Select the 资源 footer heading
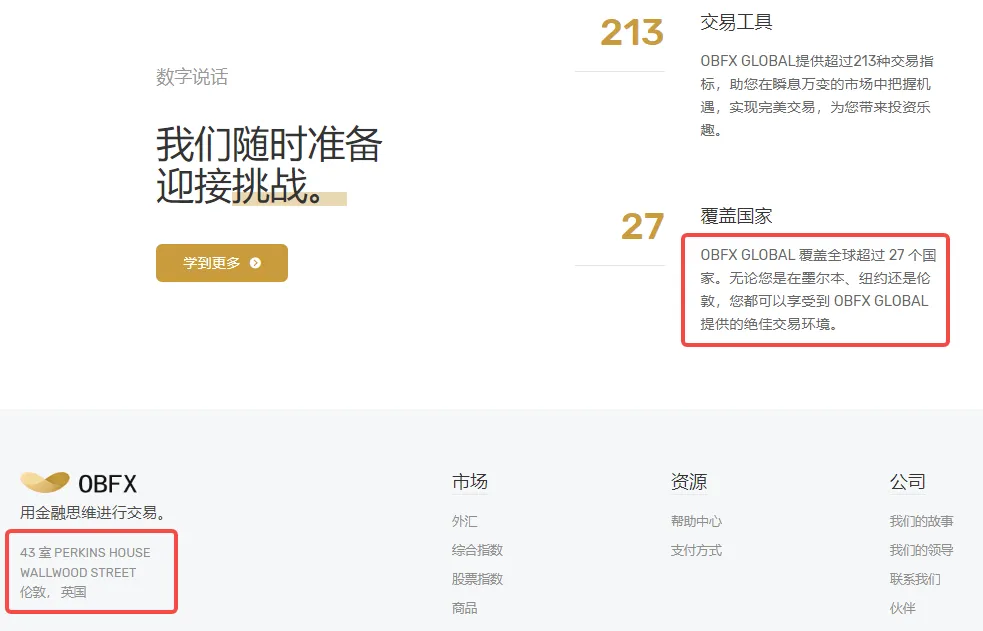 click(x=688, y=482)
